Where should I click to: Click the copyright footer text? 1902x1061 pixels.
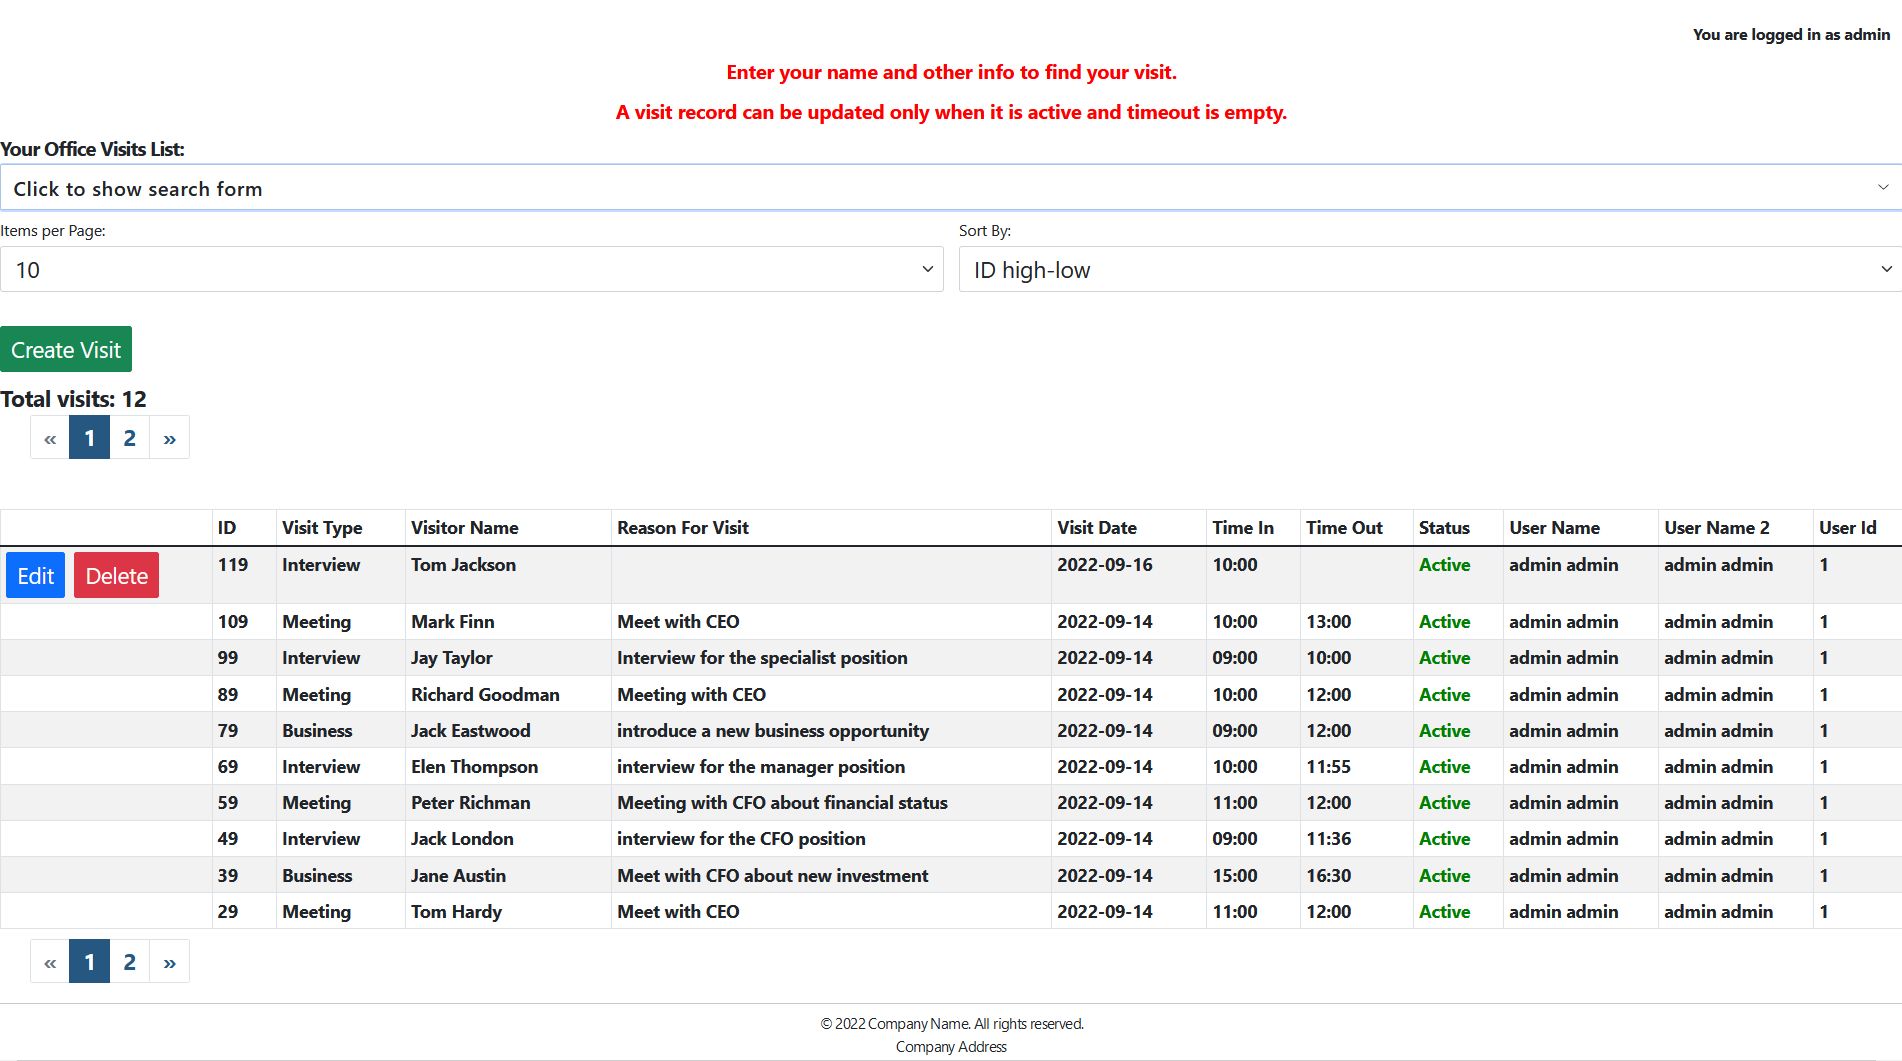click(x=951, y=1024)
